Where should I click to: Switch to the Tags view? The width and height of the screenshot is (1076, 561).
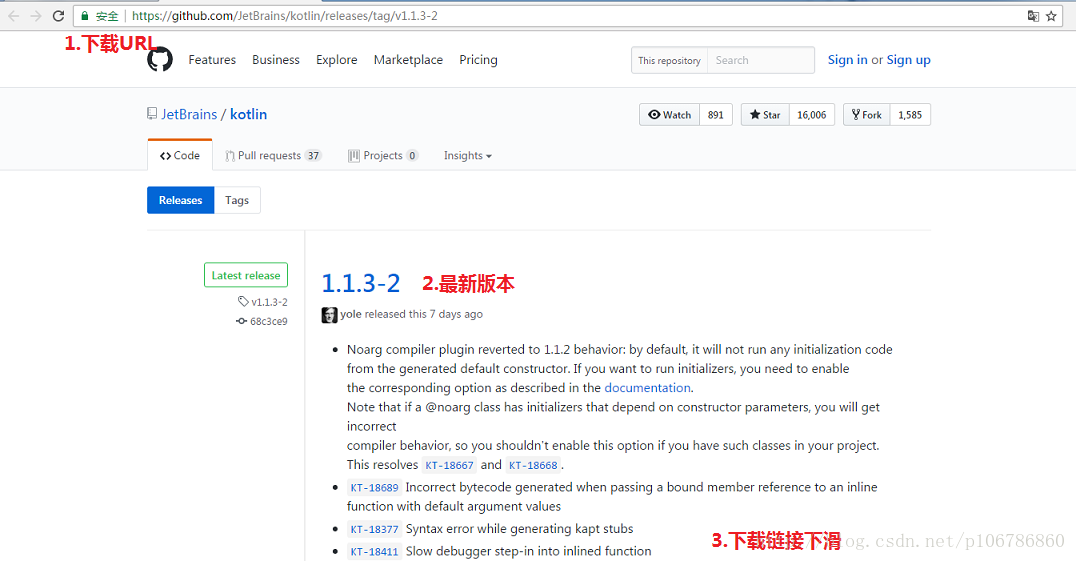pos(237,200)
